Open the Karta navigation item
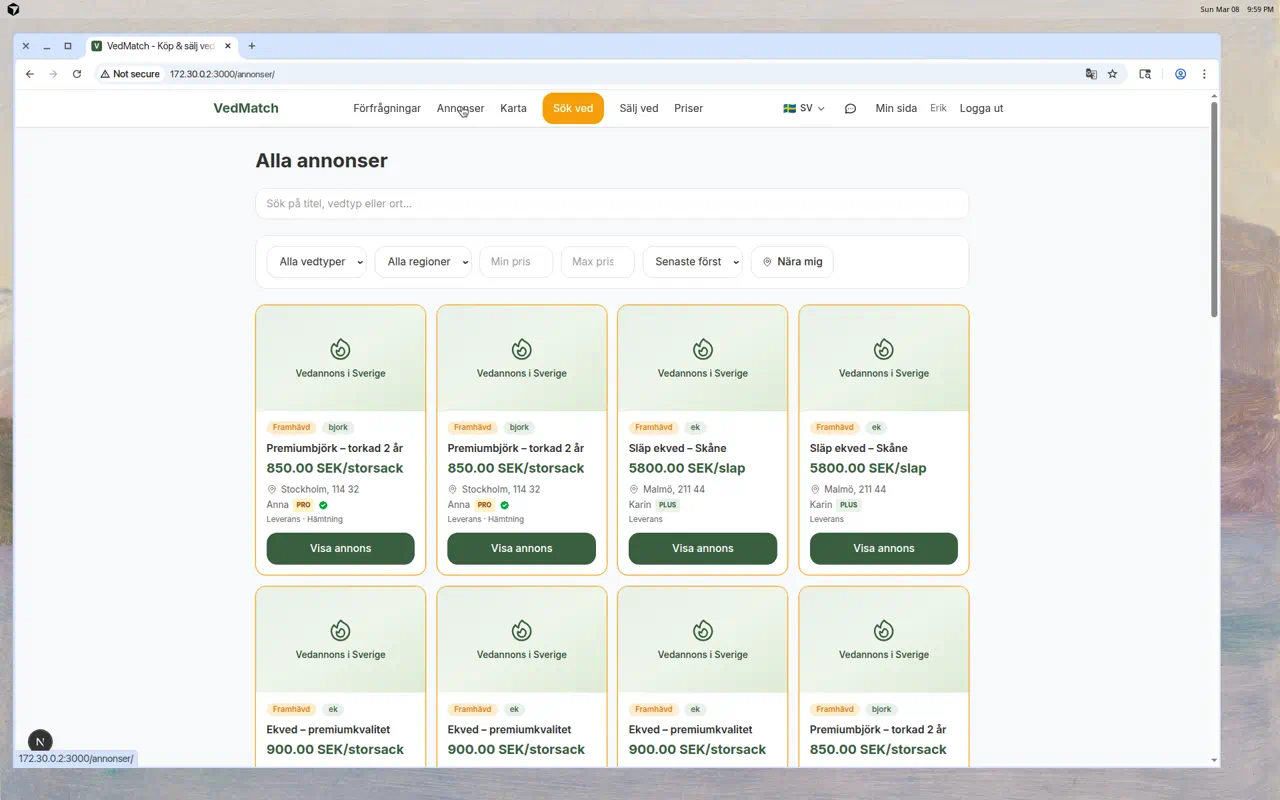Screen dimensions: 1280x800 (x=513, y=109)
